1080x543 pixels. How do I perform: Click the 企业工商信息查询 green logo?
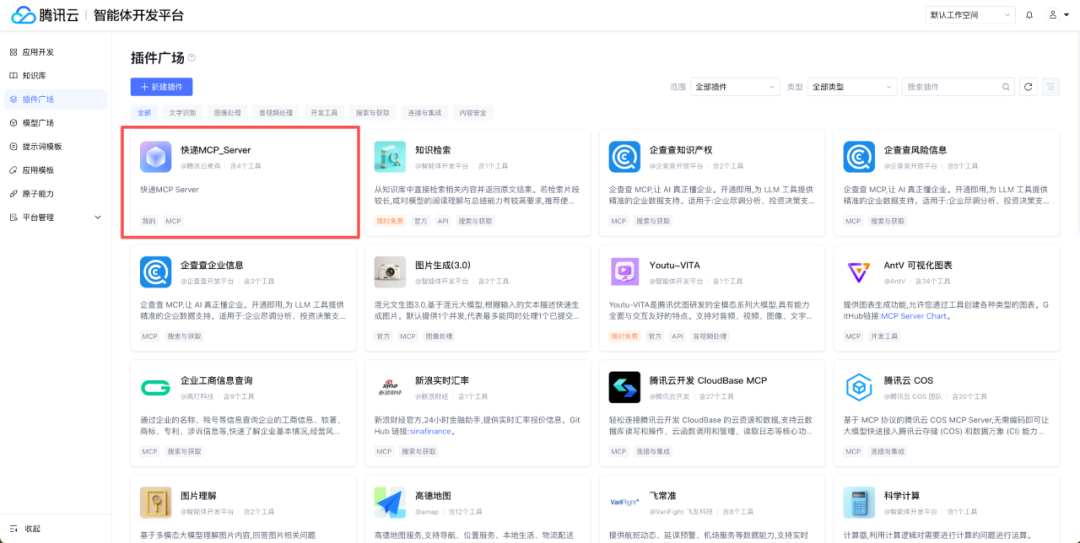pos(156,388)
